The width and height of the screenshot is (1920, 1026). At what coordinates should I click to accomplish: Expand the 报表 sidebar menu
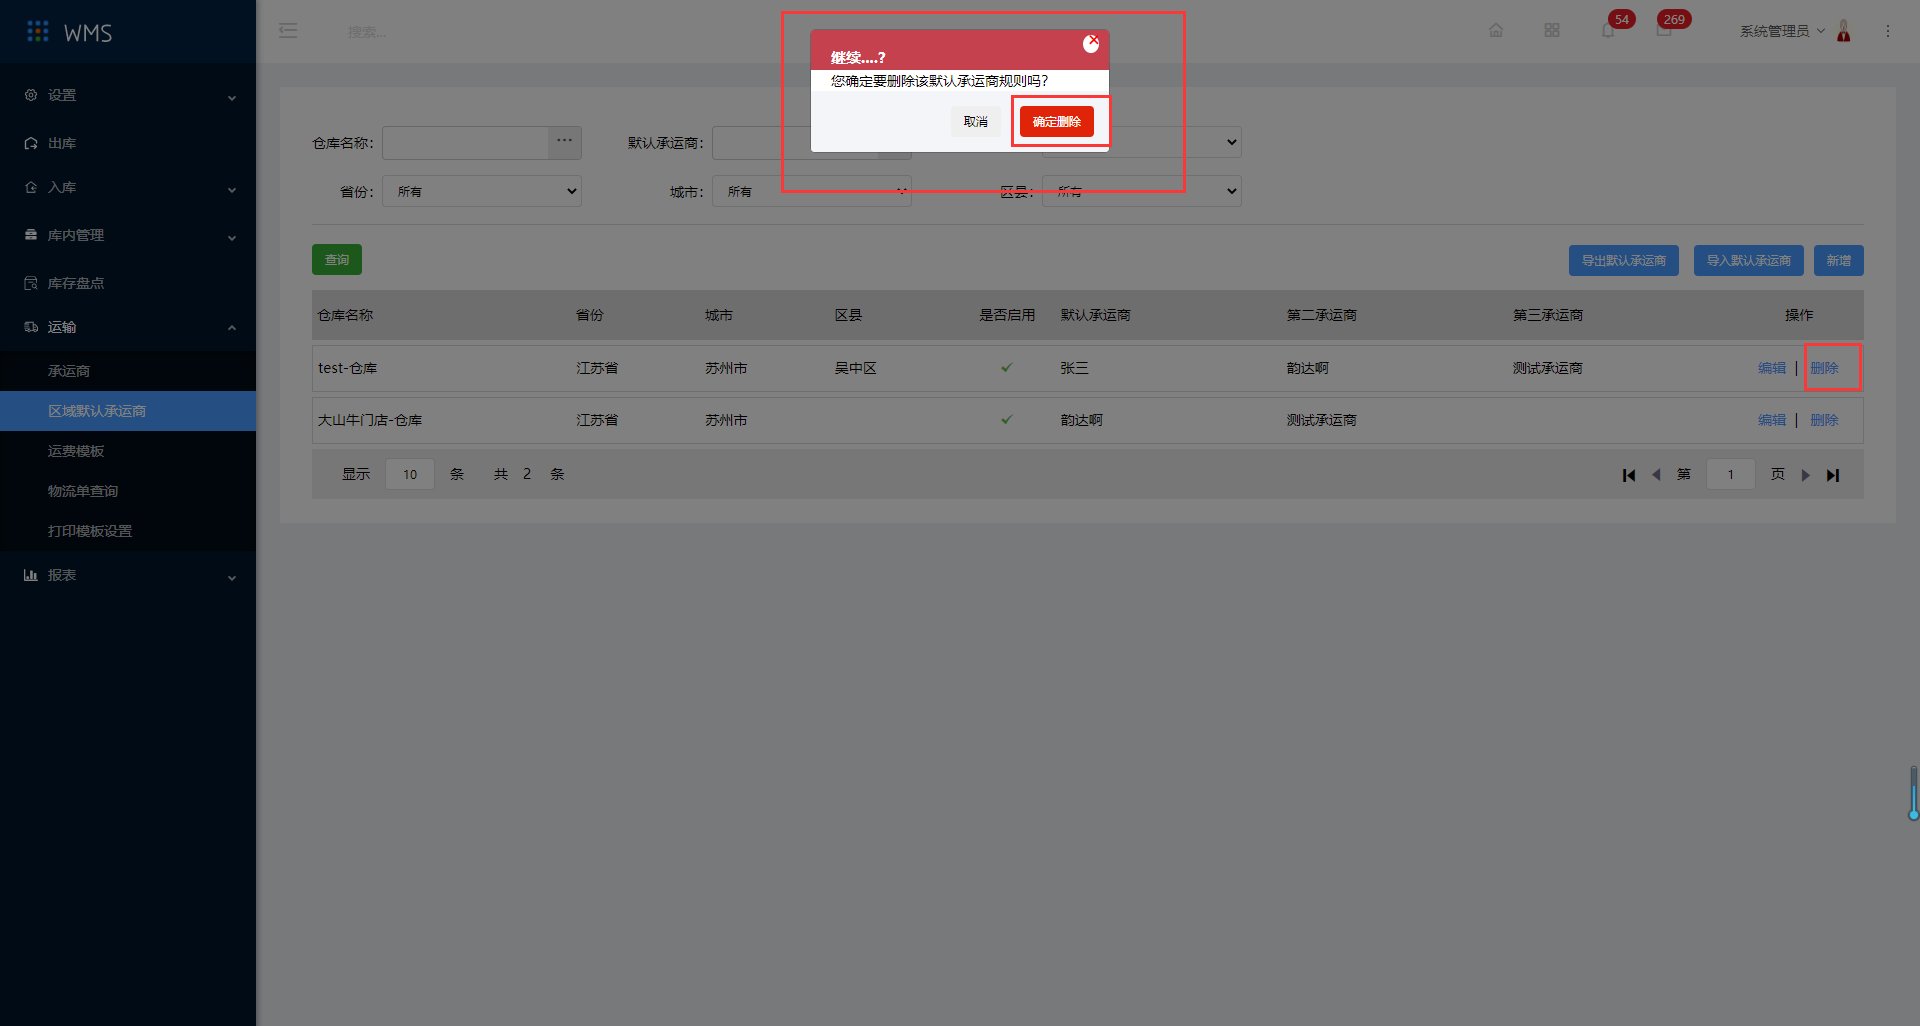[x=128, y=575]
